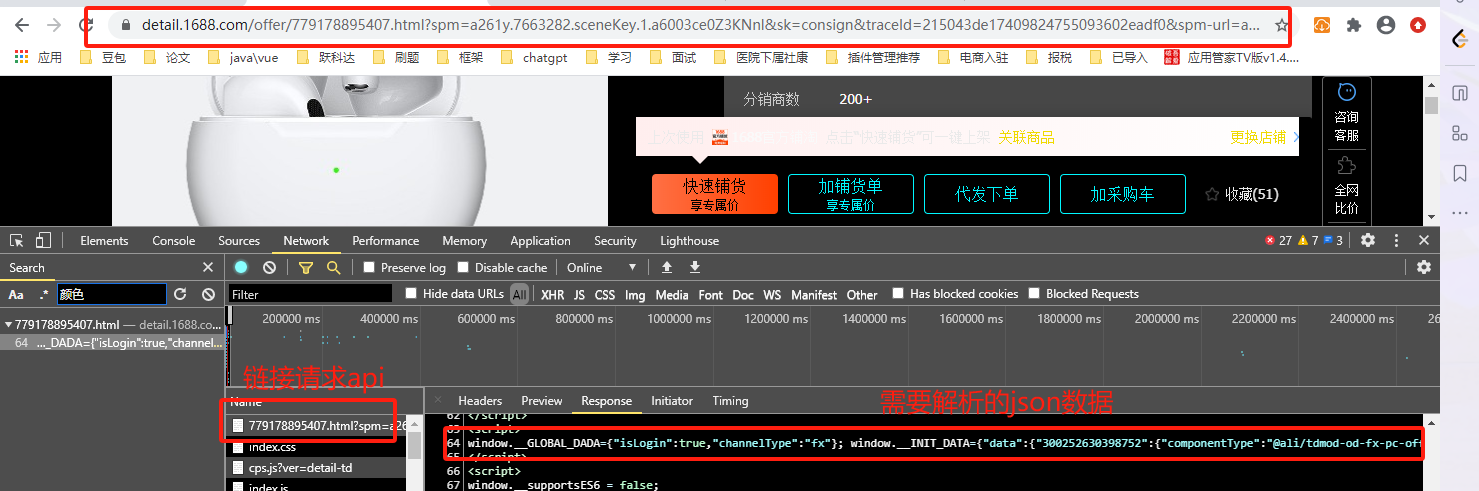Close the Search panel
Screen dimensions: 1479x491
point(208,267)
